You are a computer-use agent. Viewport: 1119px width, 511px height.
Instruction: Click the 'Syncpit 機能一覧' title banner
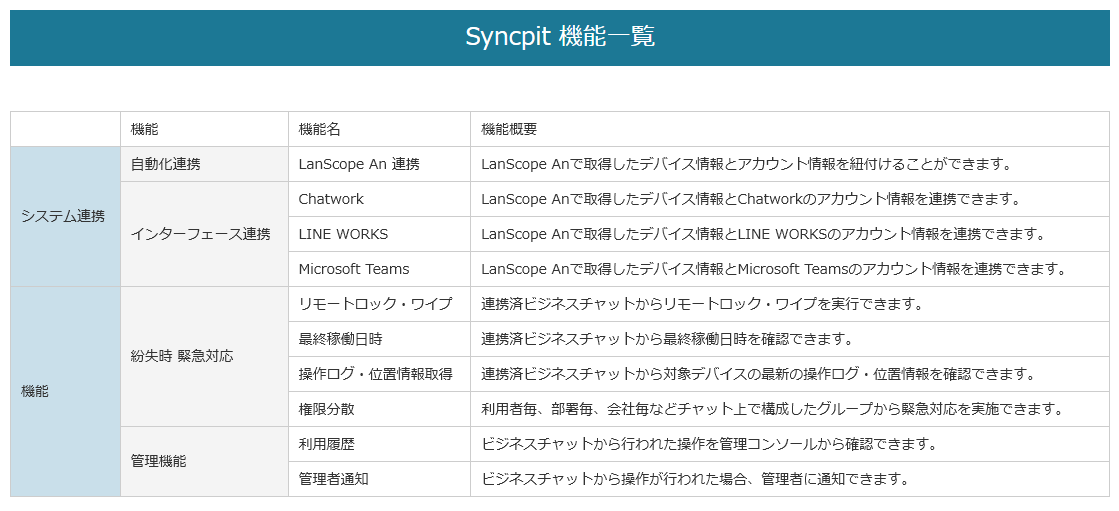point(560,38)
